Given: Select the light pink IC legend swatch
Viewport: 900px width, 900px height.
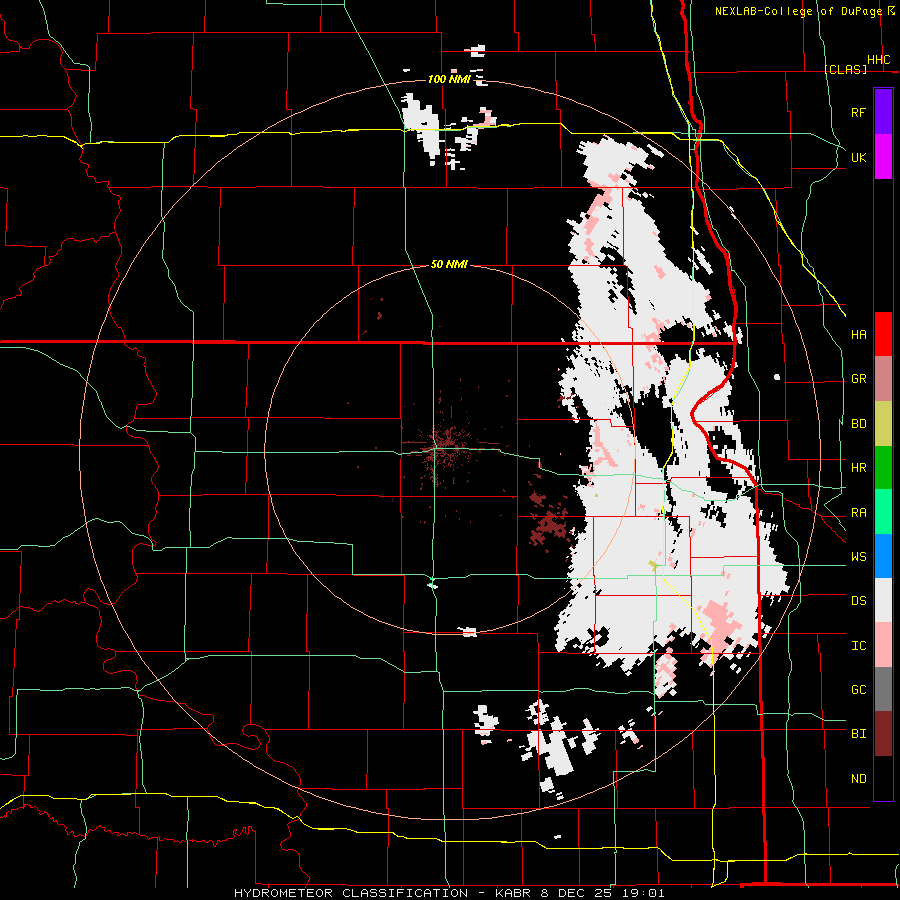Looking at the screenshot, I should pyautogui.click(x=883, y=645).
